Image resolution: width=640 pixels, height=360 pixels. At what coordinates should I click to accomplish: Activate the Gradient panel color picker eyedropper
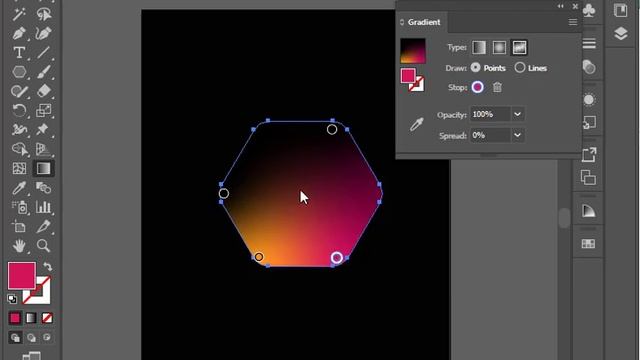tap(416, 124)
